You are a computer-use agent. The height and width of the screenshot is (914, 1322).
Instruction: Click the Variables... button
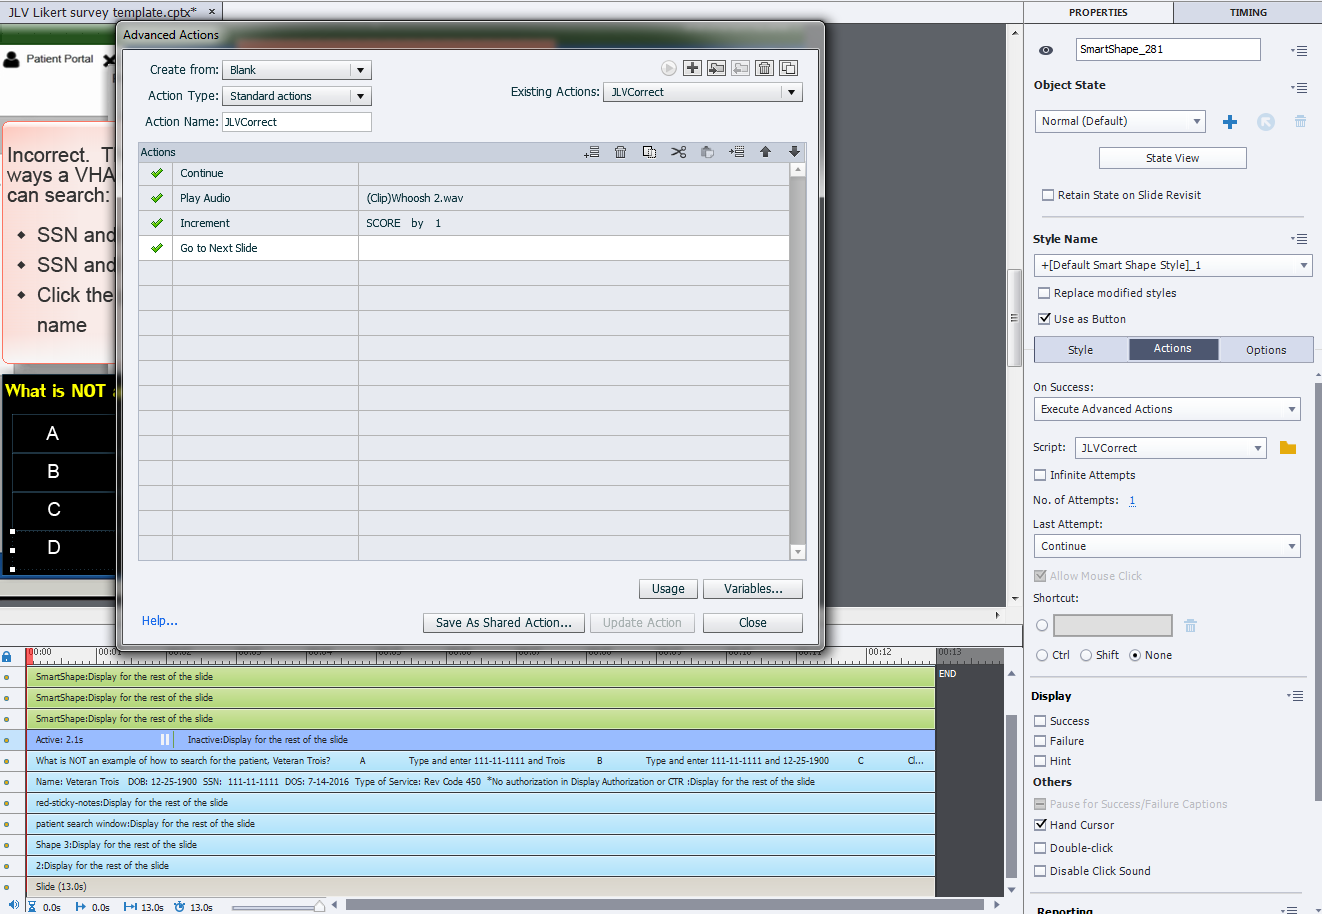coord(752,589)
